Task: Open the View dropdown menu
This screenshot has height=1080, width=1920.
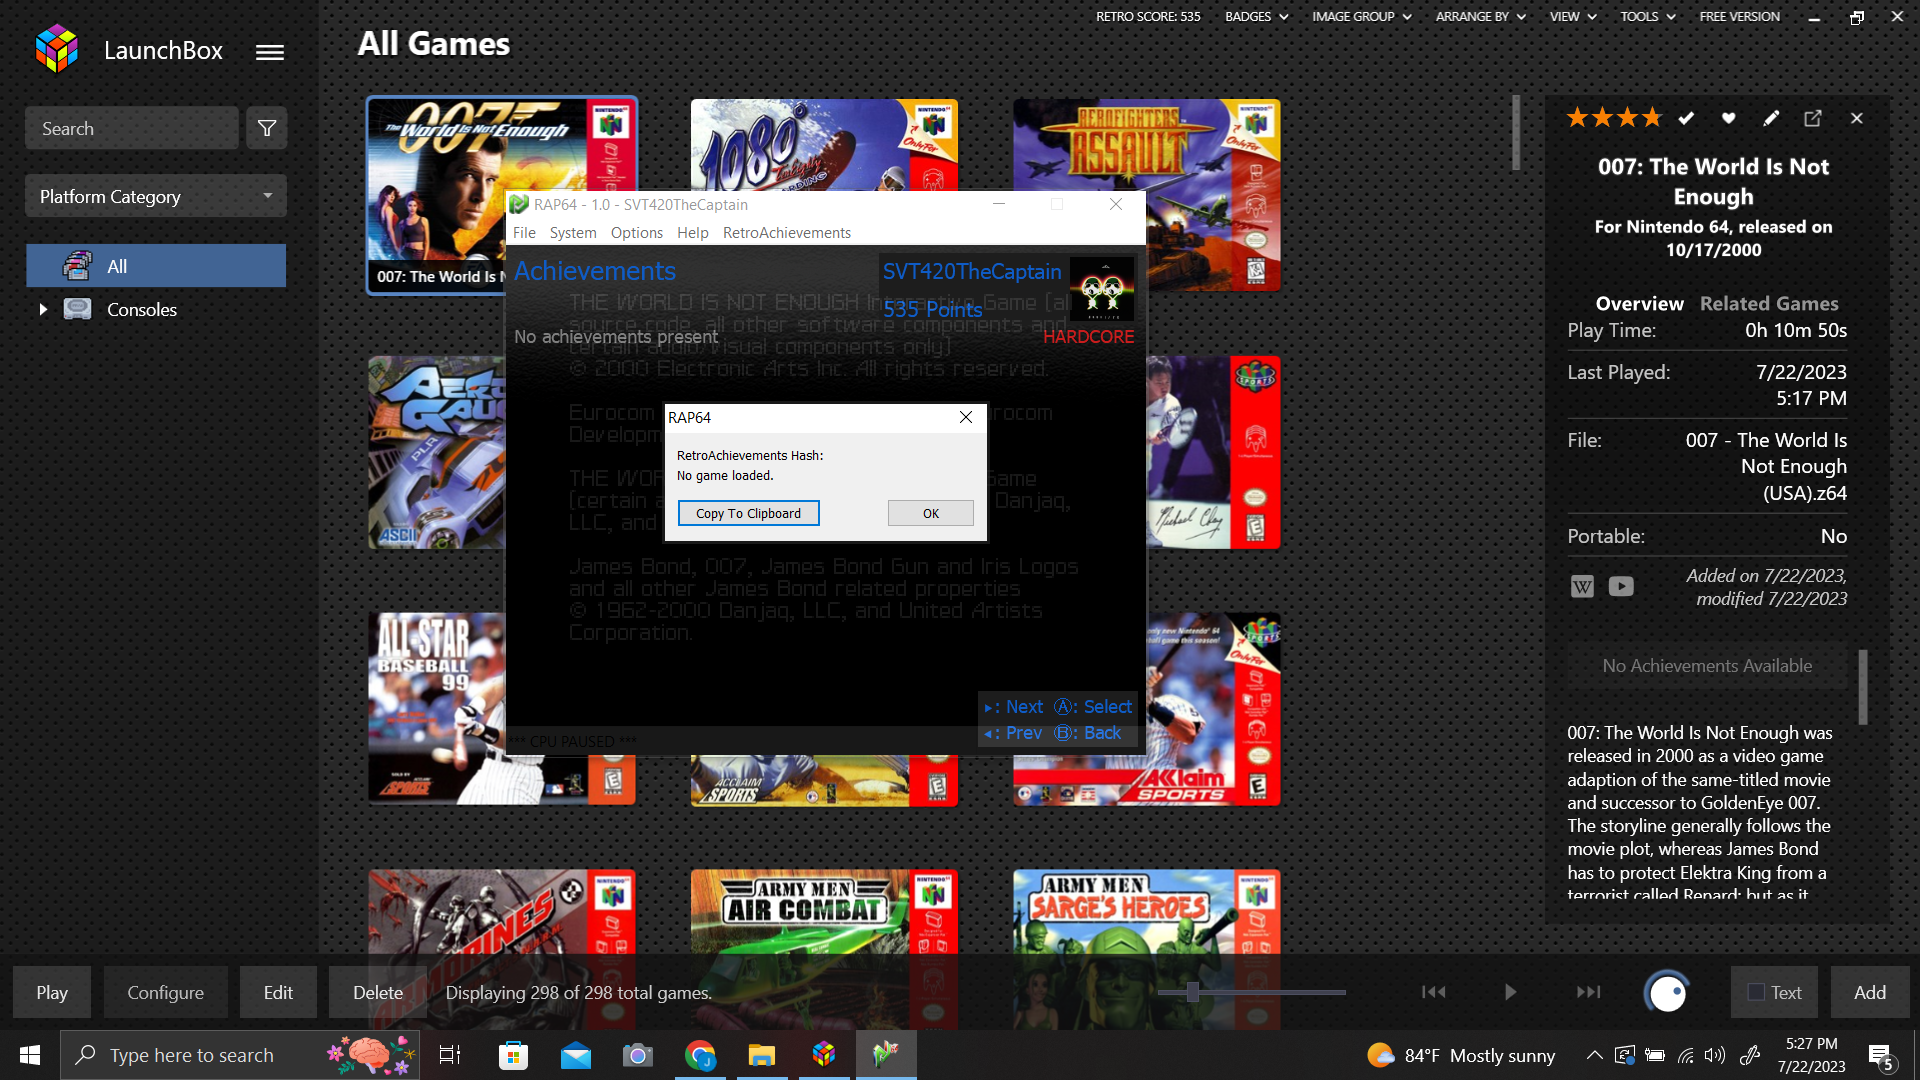Action: [1573, 16]
